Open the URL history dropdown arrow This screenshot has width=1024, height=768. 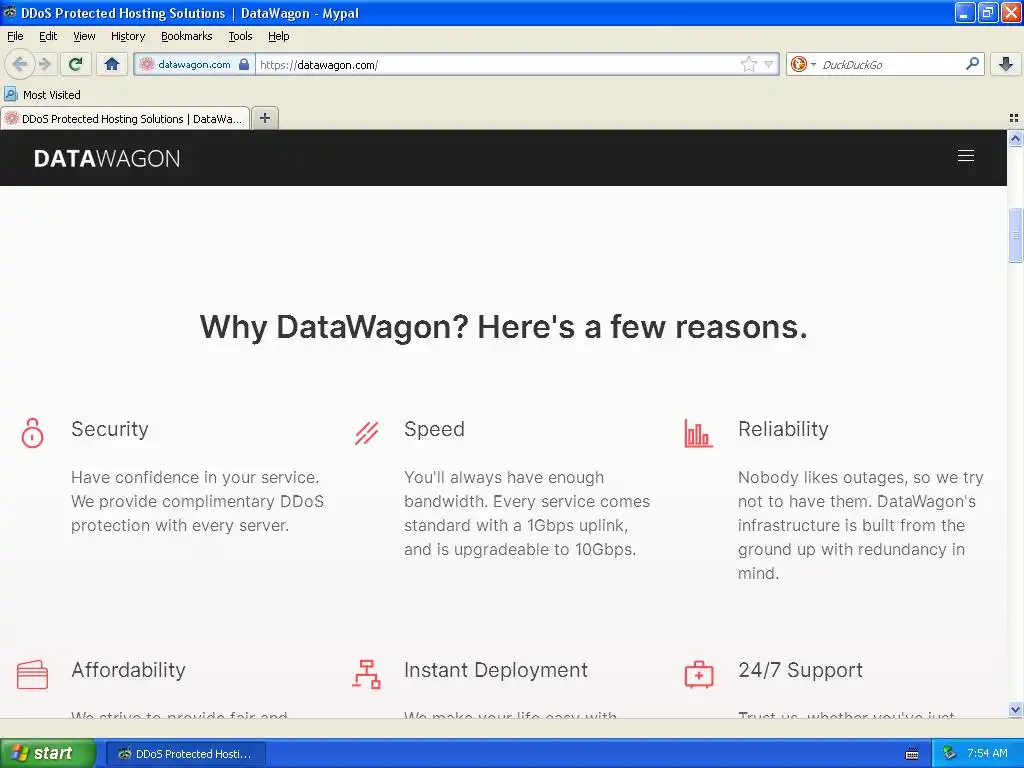click(x=769, y=64)
